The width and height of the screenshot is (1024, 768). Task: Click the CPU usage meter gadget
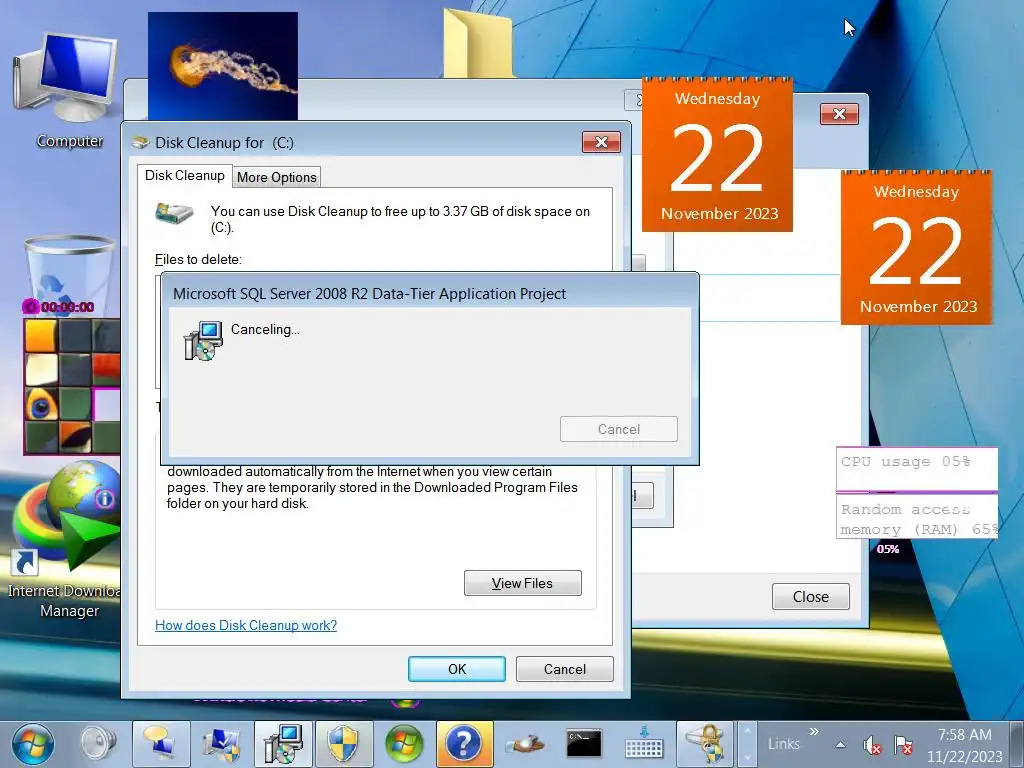click(916, 469)
